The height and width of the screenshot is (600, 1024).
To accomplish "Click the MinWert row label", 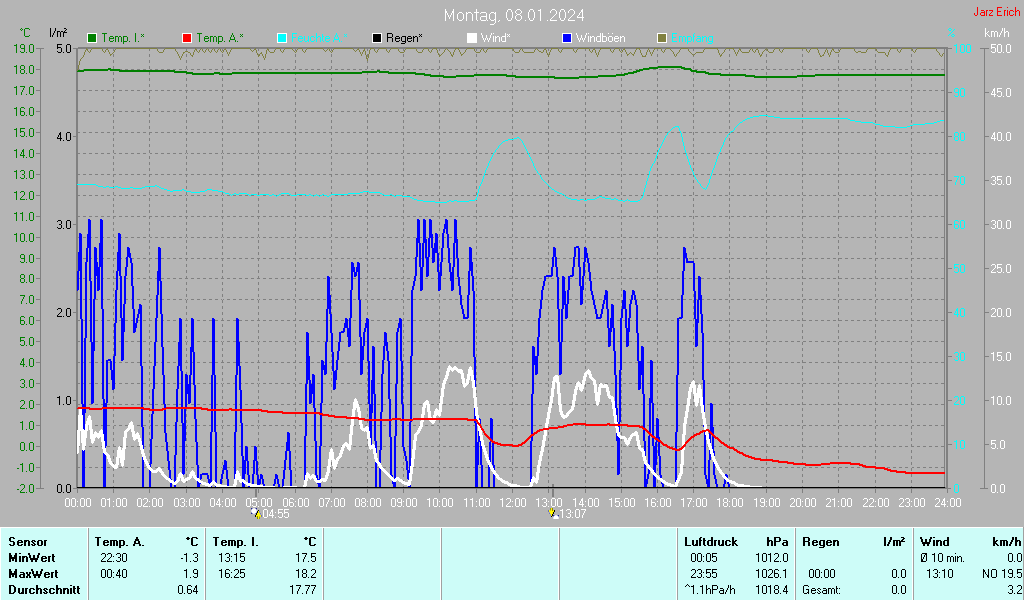I will click(x=30, y=557).
